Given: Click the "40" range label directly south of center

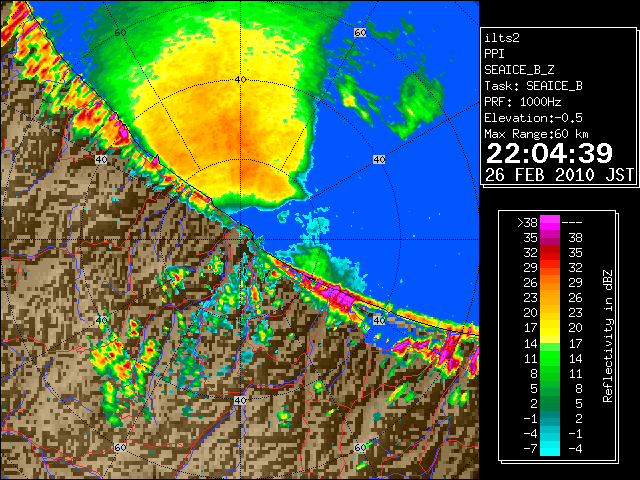Looking at the screenshot, I should tap(240, 400).
